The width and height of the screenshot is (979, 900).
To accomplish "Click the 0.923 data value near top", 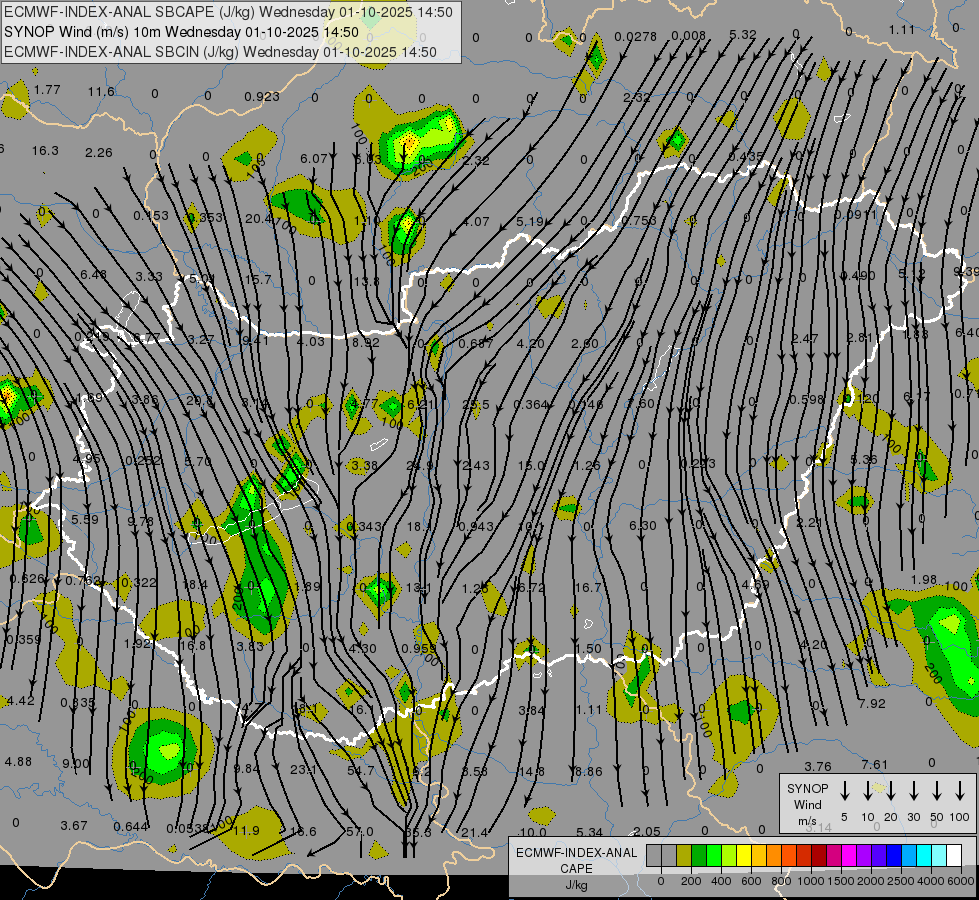I will click(x=262, y=96).
